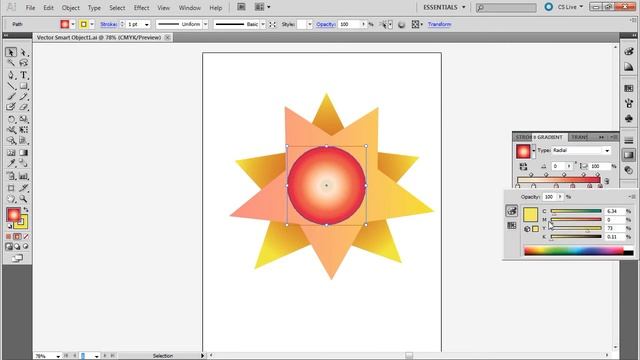Close the Vector Smart Object1.ai document tab

tap(167, 38)
